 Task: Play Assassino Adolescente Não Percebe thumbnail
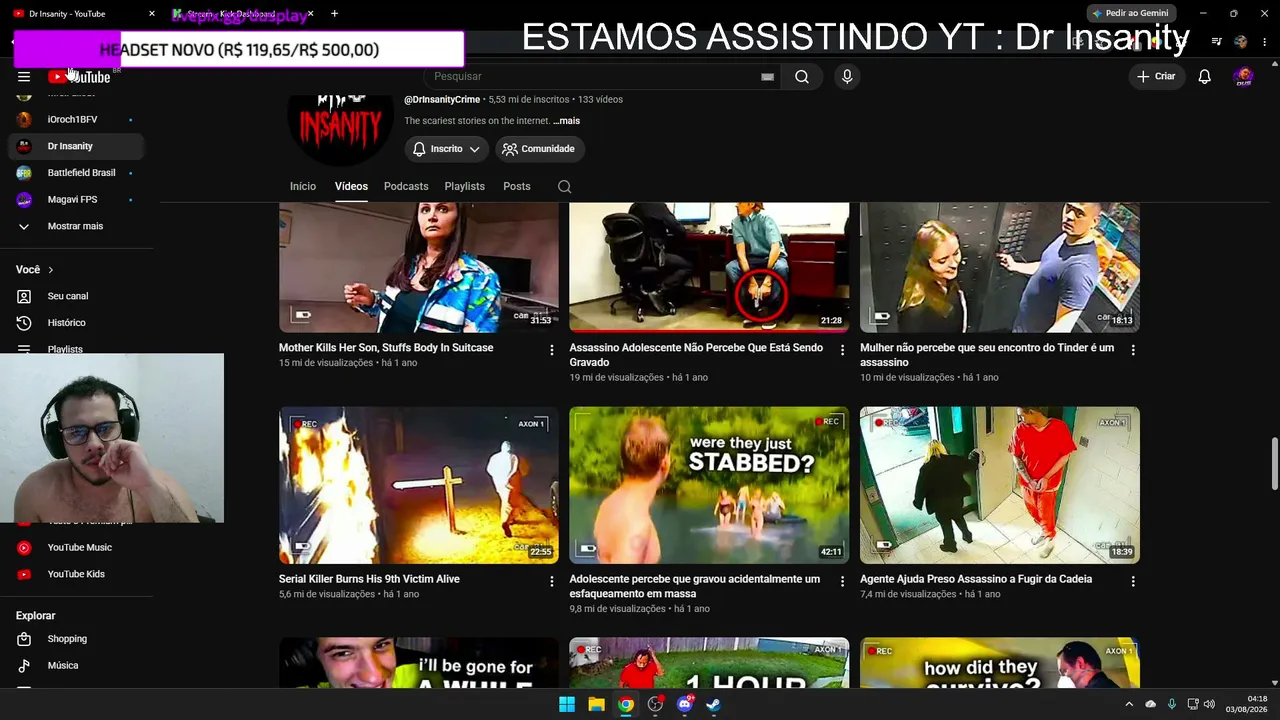709,267
